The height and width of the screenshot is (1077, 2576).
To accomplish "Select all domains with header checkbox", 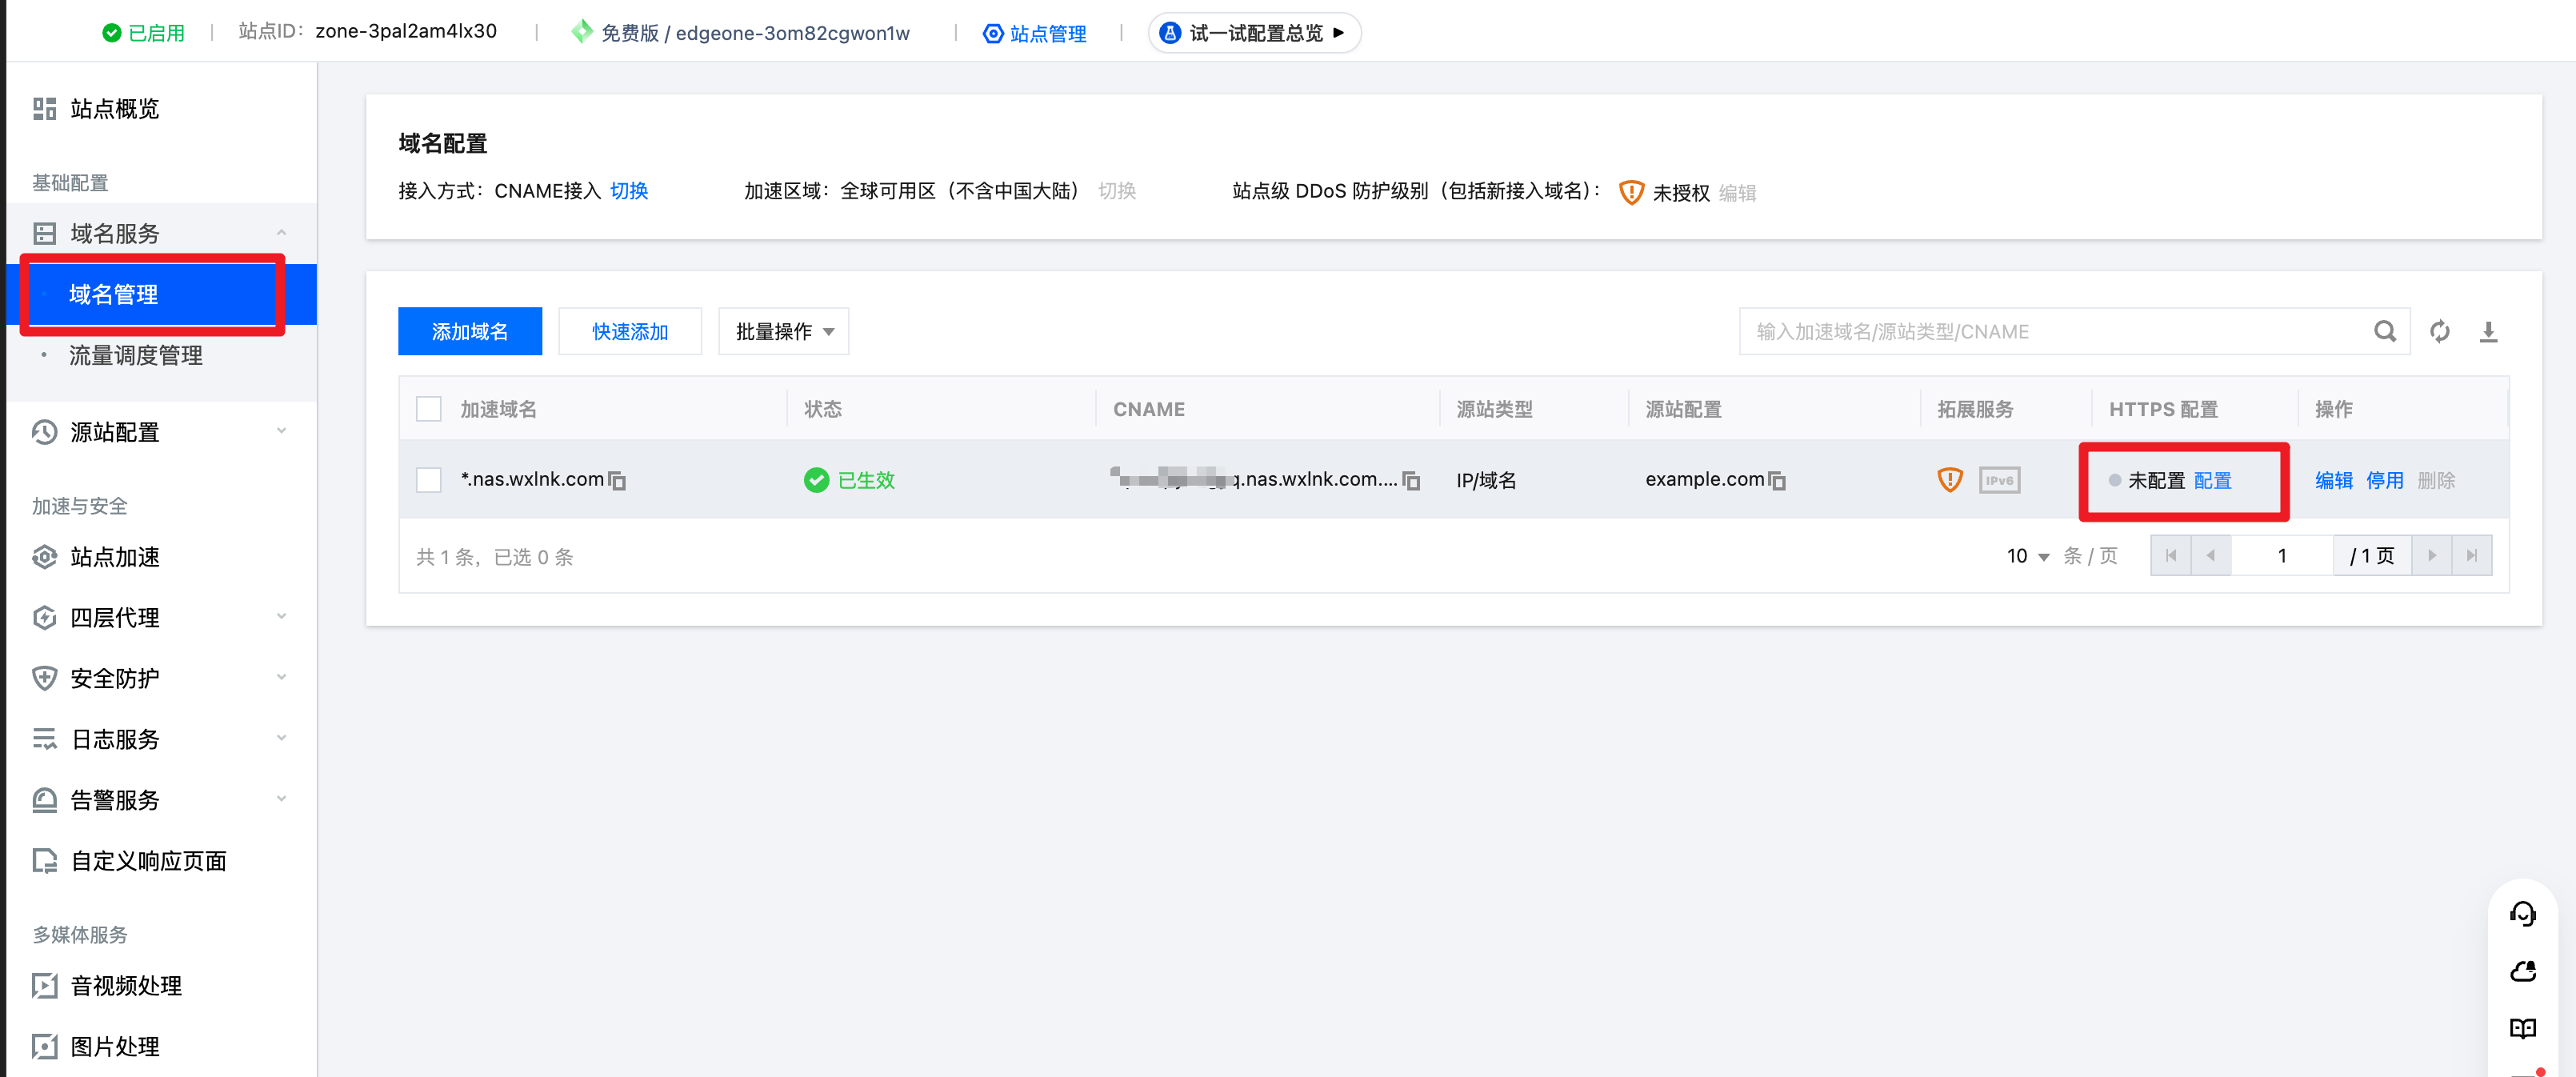I will tap(429, 409).
